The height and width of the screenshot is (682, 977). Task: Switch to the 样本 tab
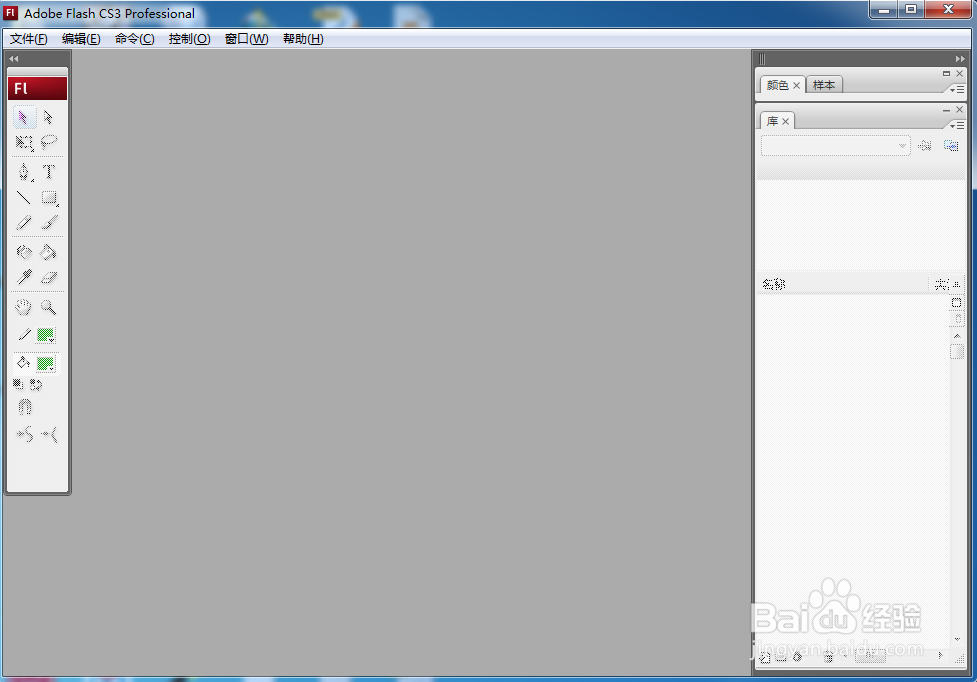pos(824,85)
